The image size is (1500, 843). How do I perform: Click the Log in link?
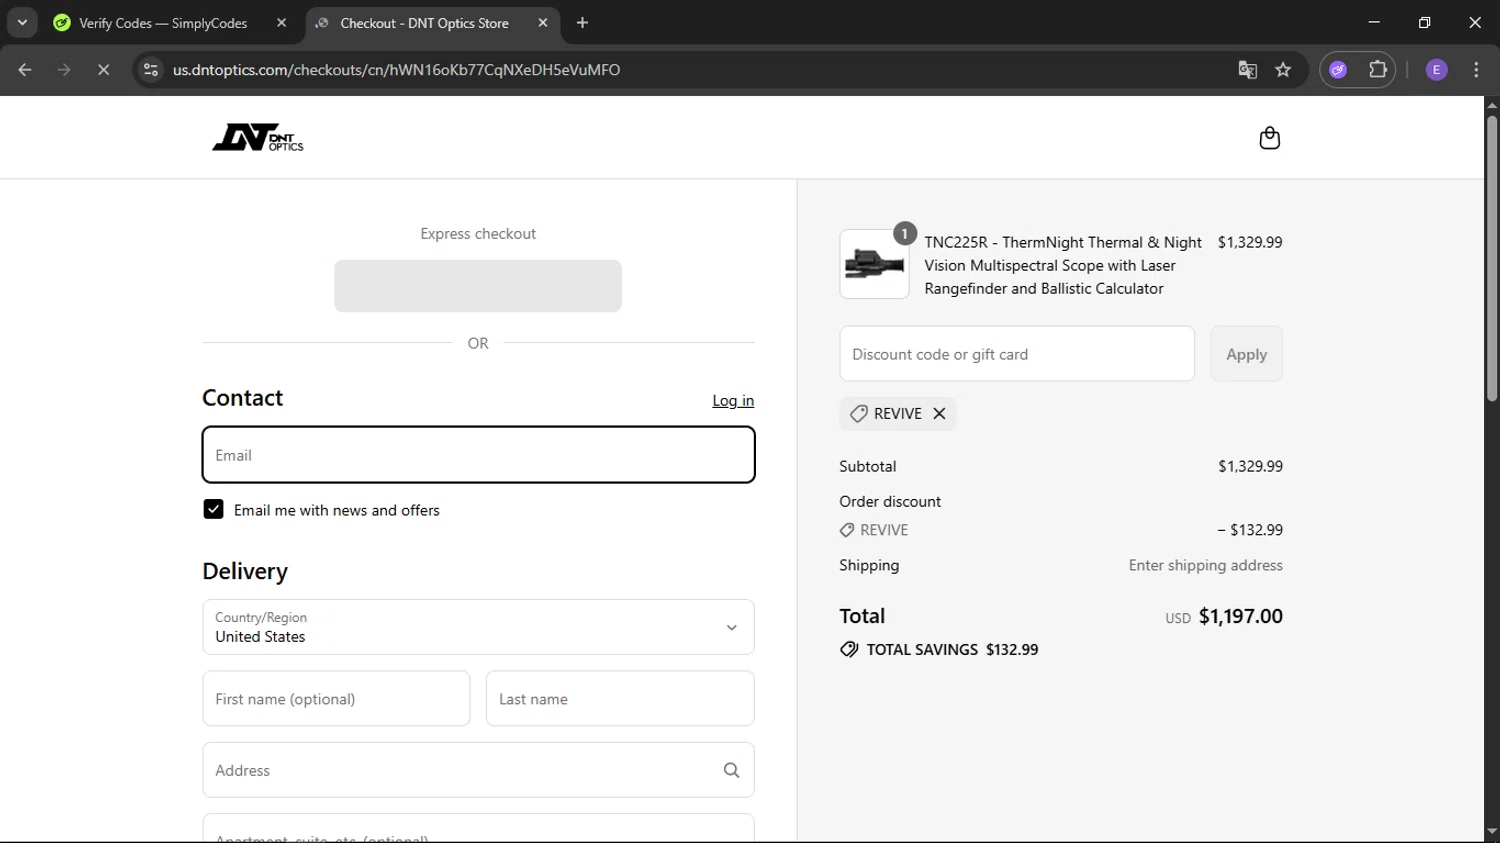pyautogui.click(x=733, y=401)
